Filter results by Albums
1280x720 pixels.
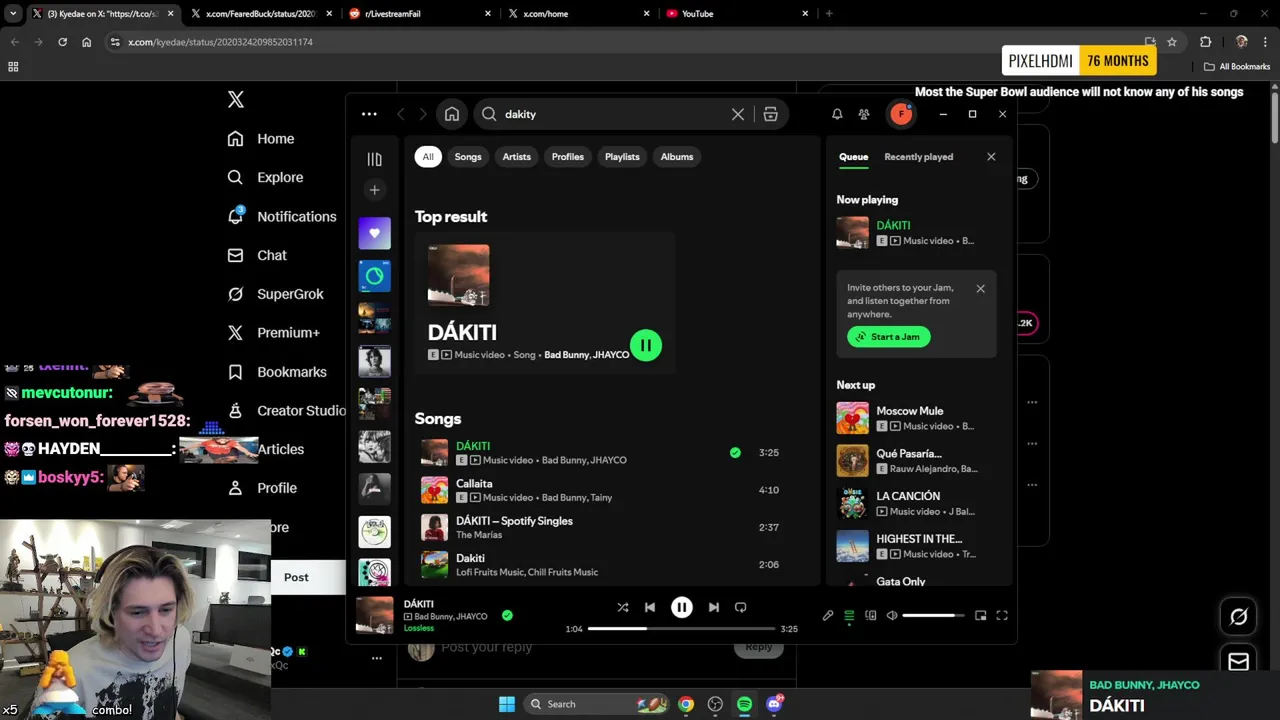(677, 157)
